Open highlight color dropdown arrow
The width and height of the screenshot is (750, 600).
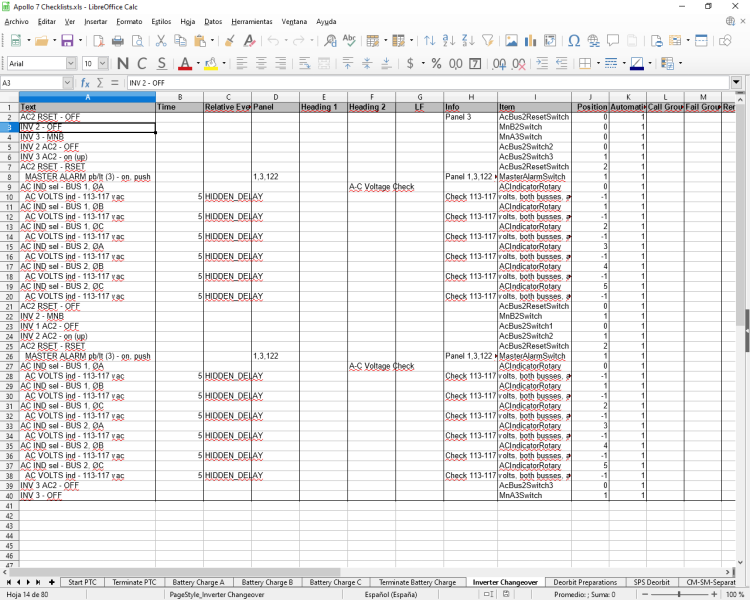tap(224, 63)
